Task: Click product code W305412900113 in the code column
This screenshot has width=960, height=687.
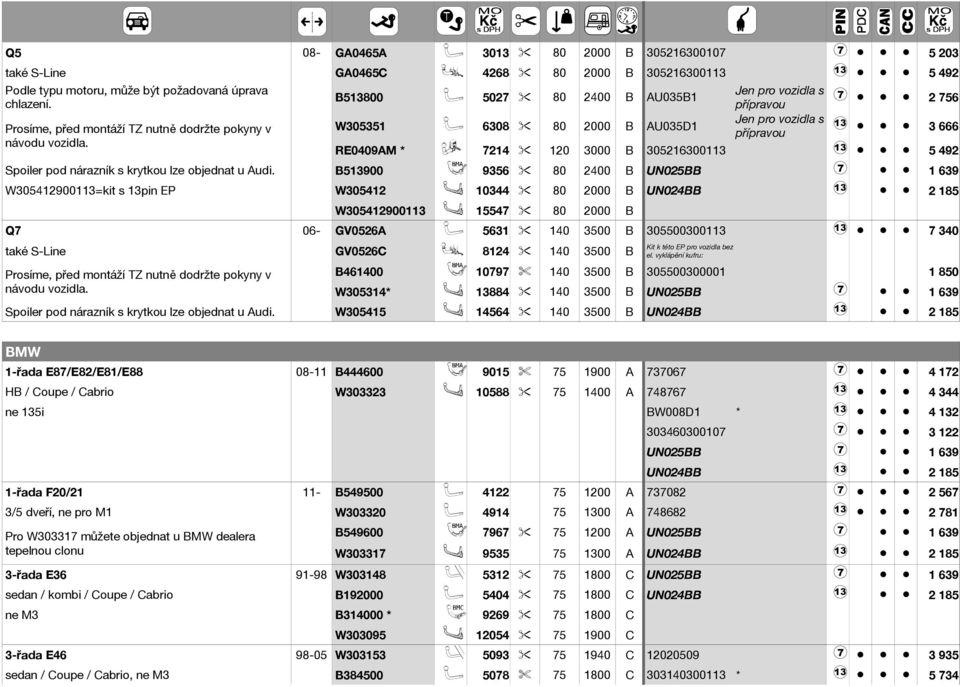Action: click(380, 211)
